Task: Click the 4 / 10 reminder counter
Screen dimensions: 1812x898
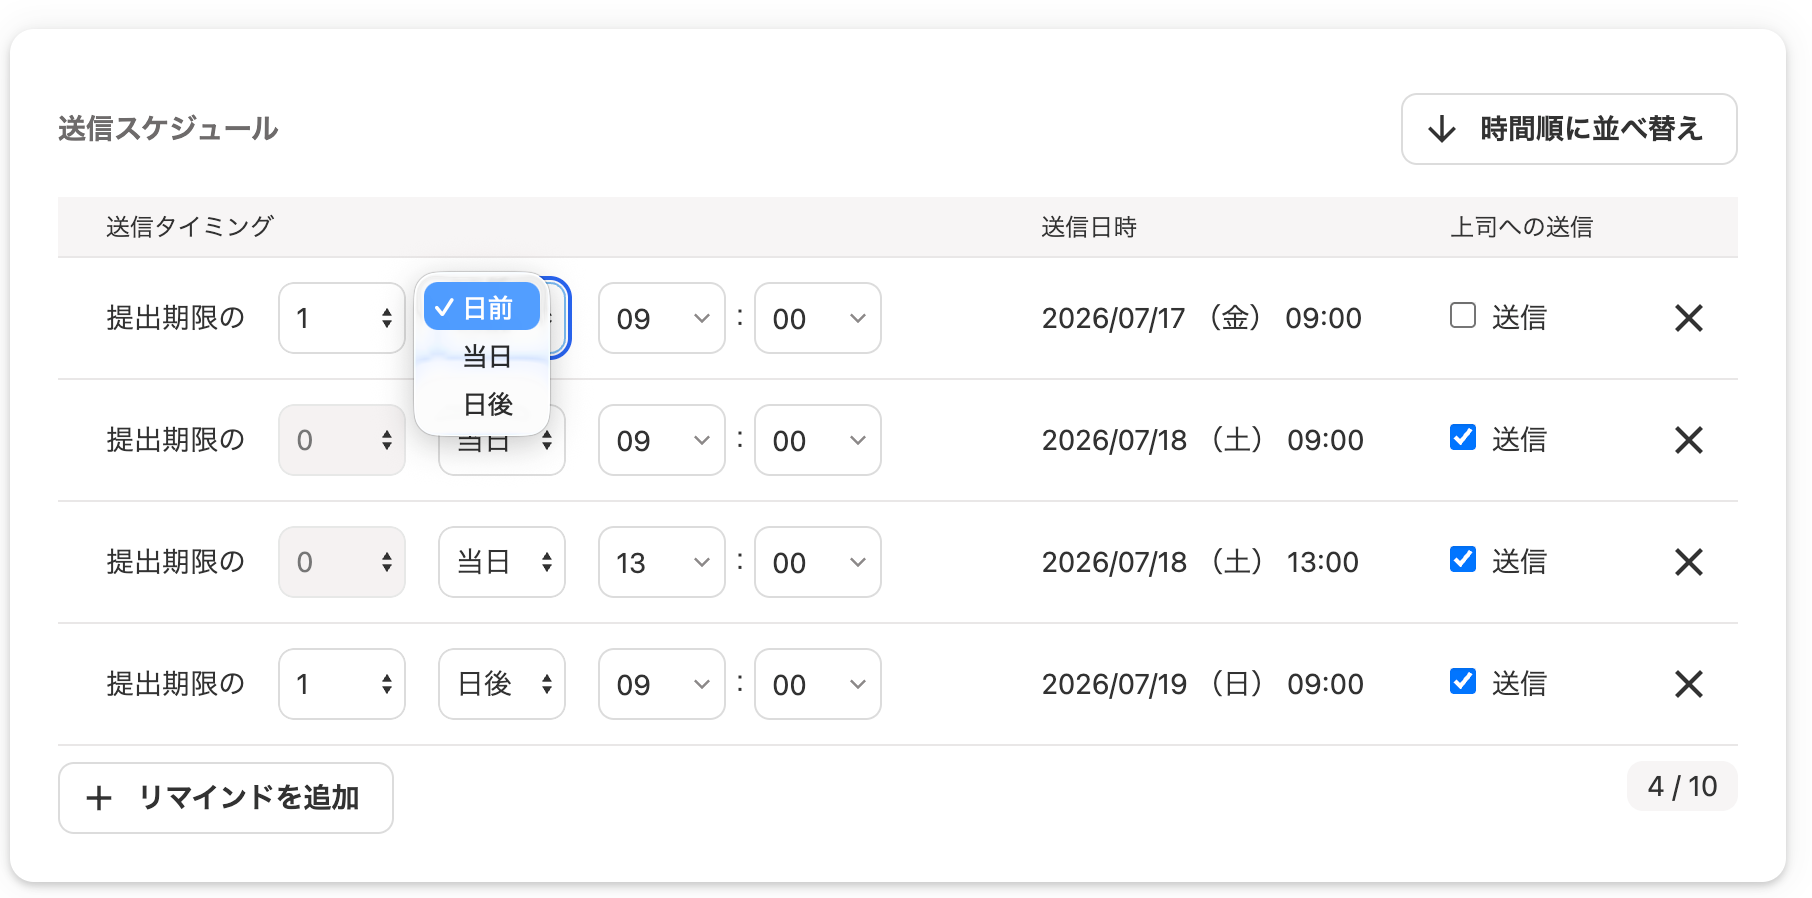Action: 1682,786
